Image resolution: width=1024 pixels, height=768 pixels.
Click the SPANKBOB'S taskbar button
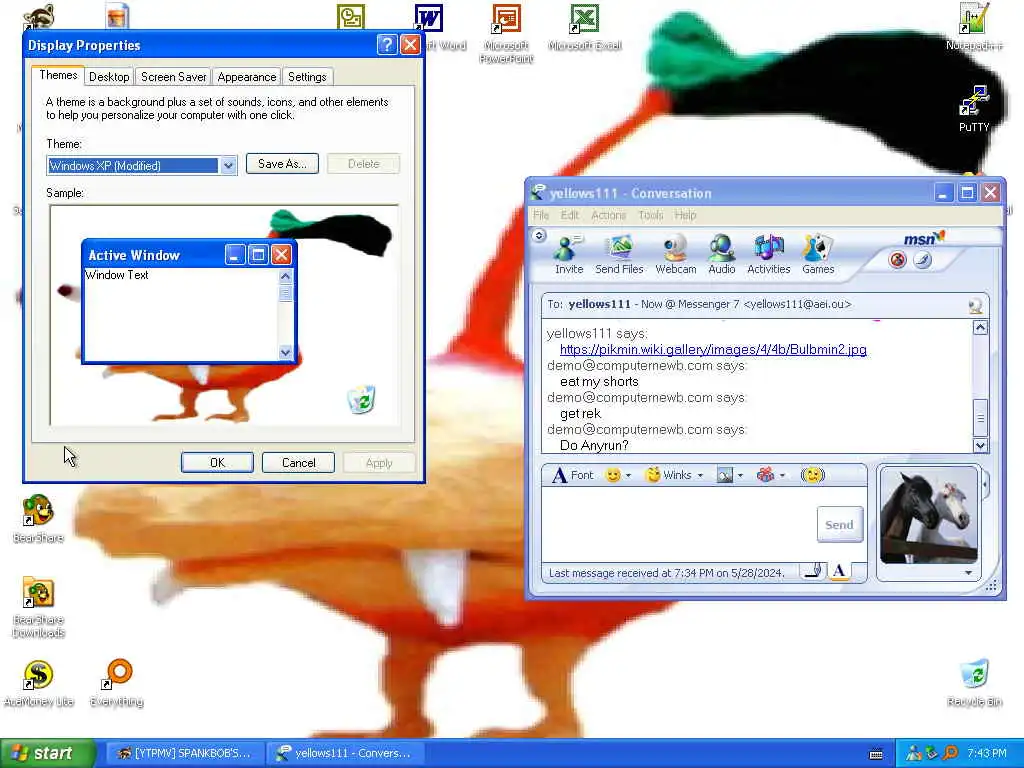(184, 753)
